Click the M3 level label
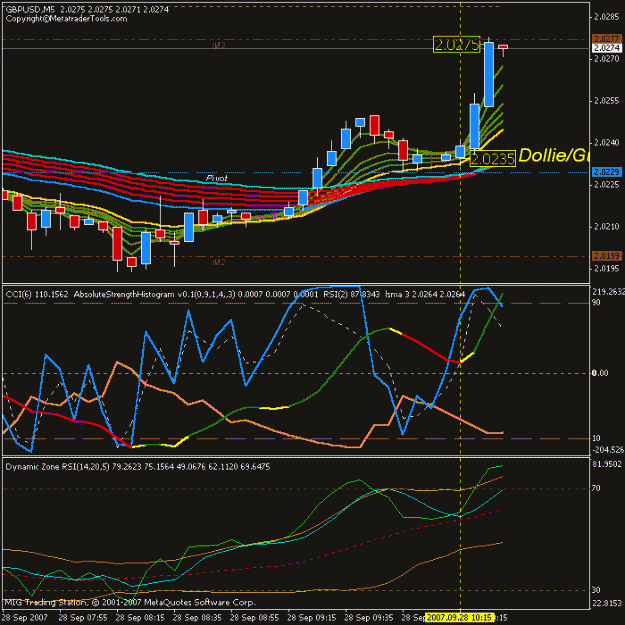Screen dimensions: 625x625 pos(218,45)
